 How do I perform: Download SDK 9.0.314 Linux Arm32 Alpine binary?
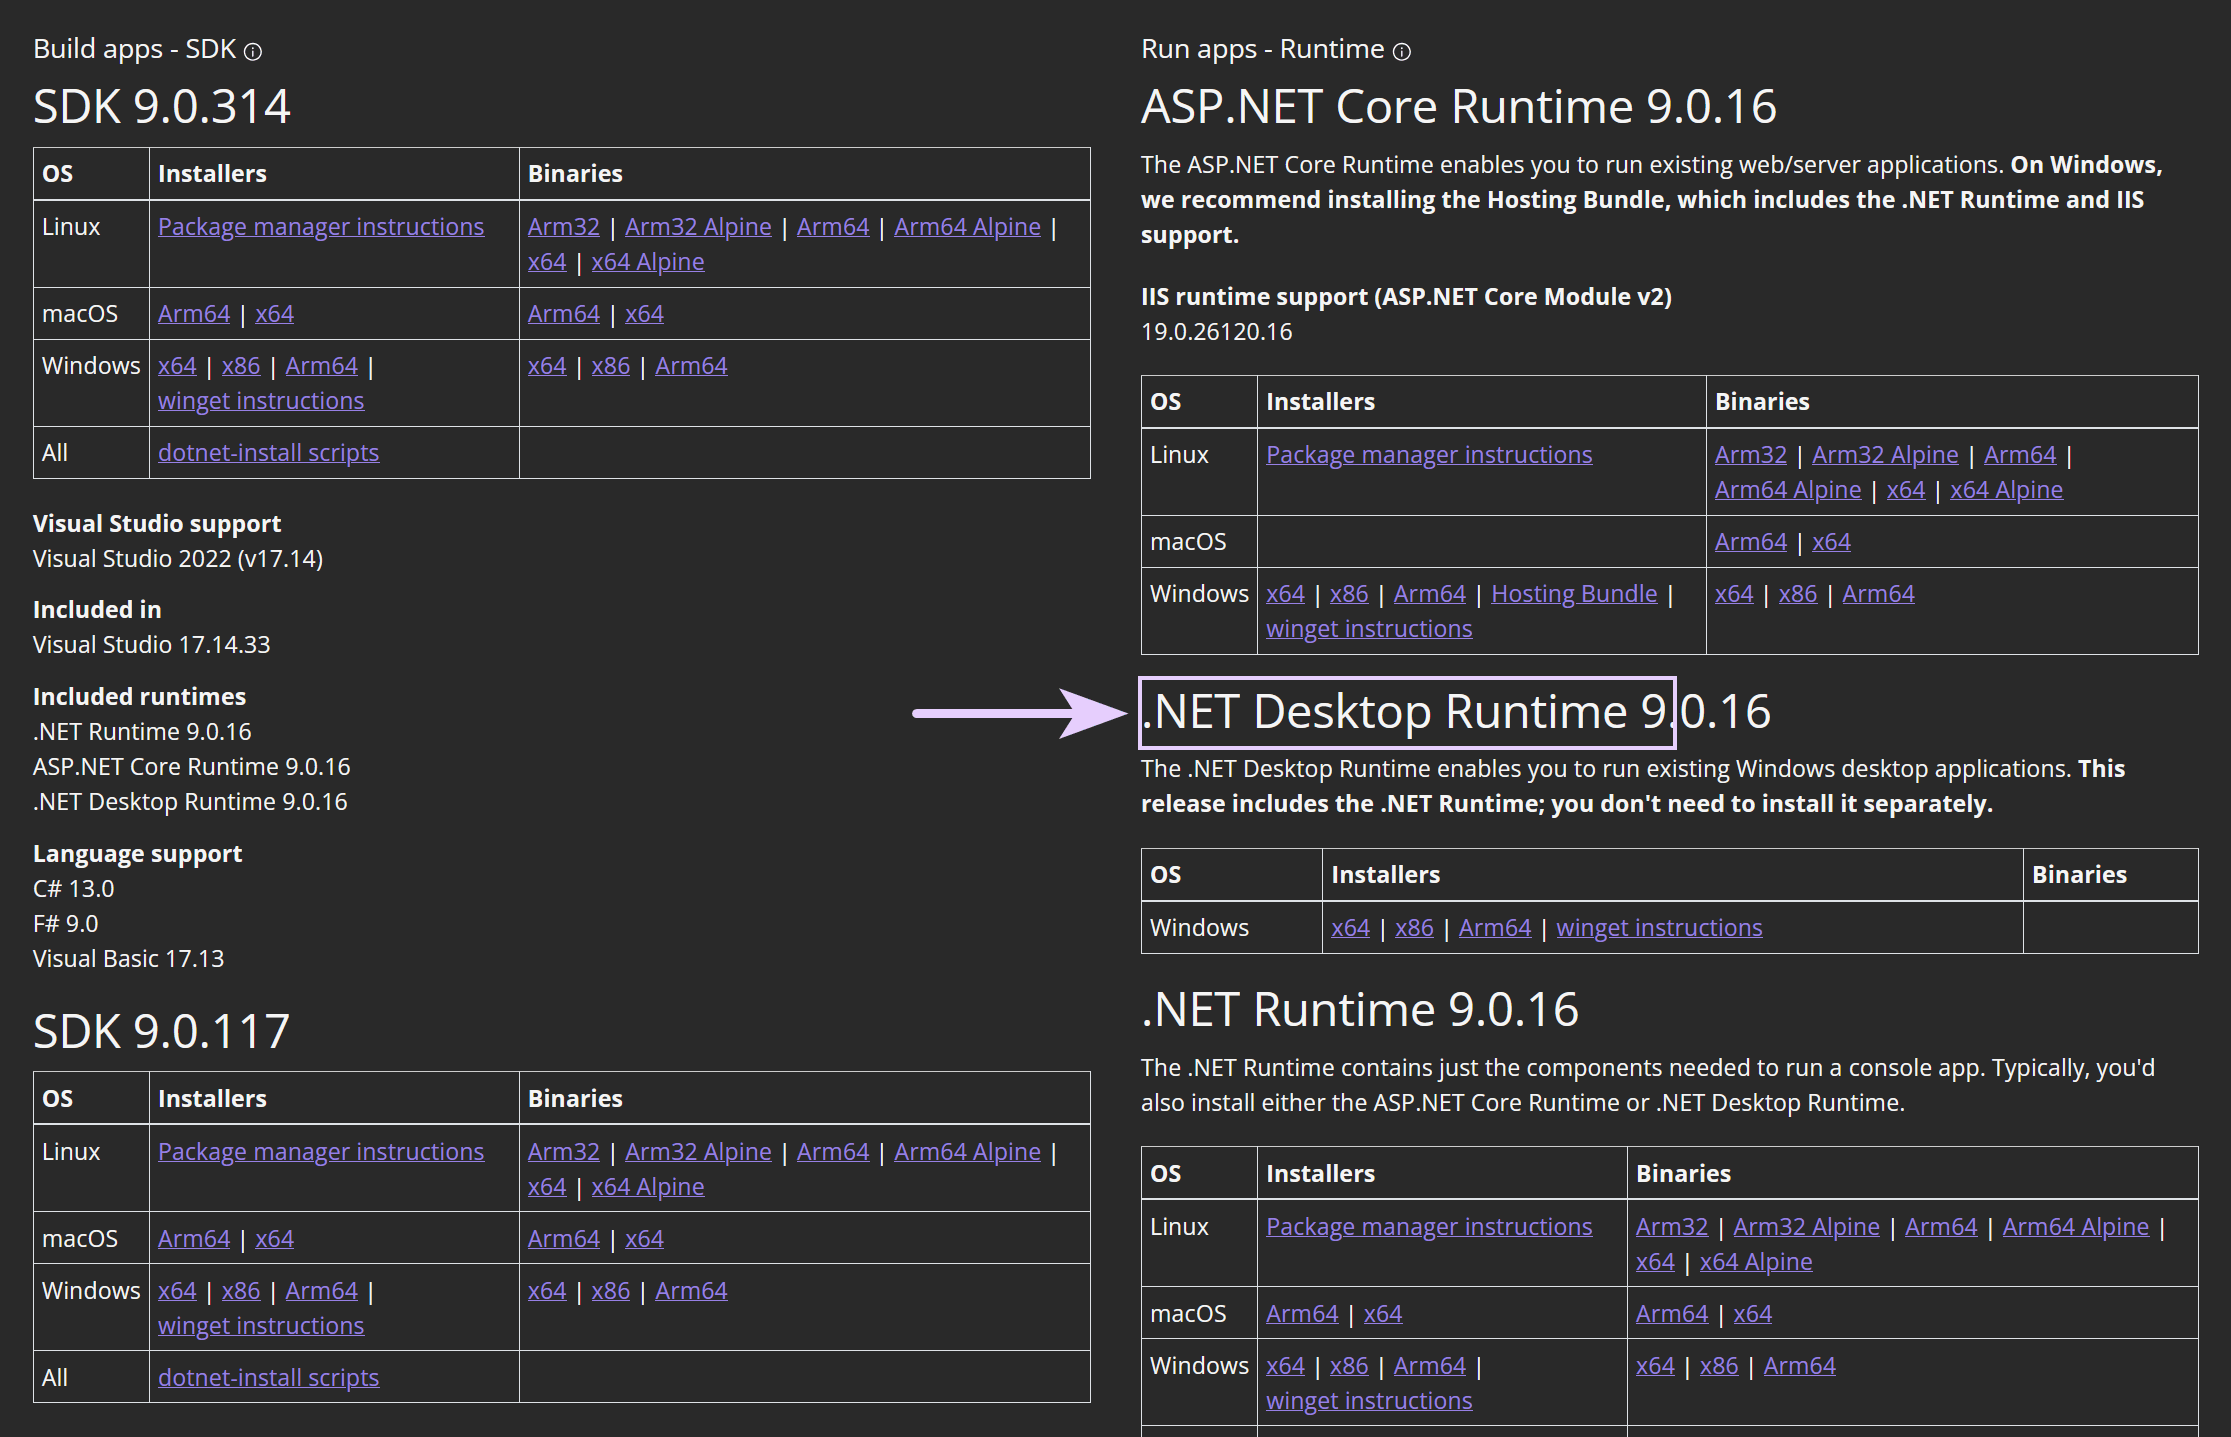click(x=698, y=227)
